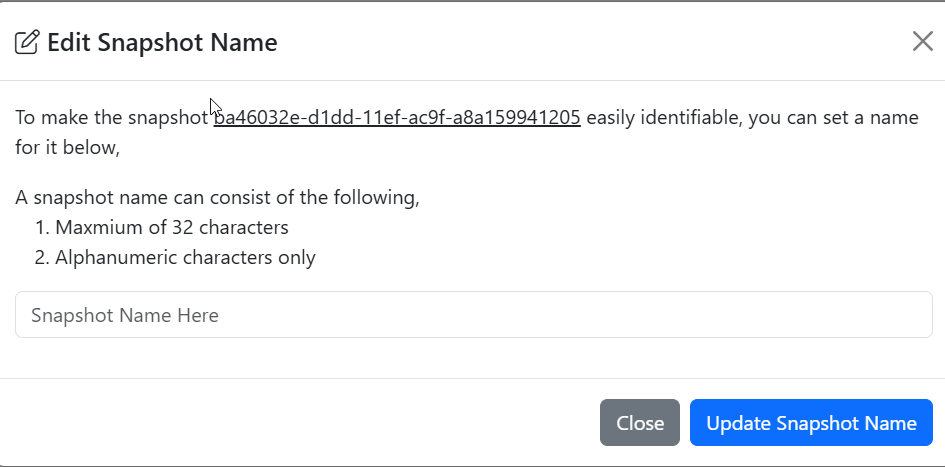The width and height of the screenshot is (945, 467).
Task: Click the Update Snapshot Name button
Action: tap(811, 422)
